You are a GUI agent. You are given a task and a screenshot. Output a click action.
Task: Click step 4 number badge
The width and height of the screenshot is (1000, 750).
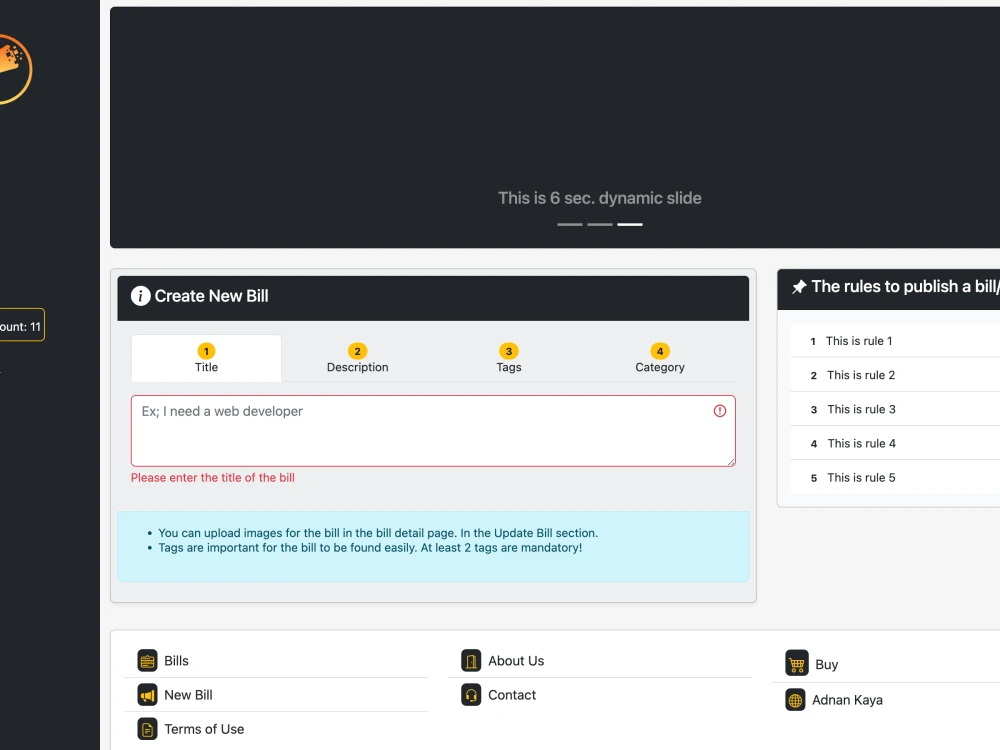click(659, 351)
